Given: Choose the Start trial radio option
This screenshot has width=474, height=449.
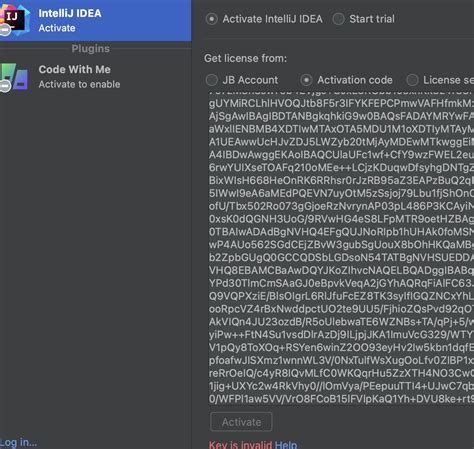Looking at the screenshot, I should [x=338, y=19].
